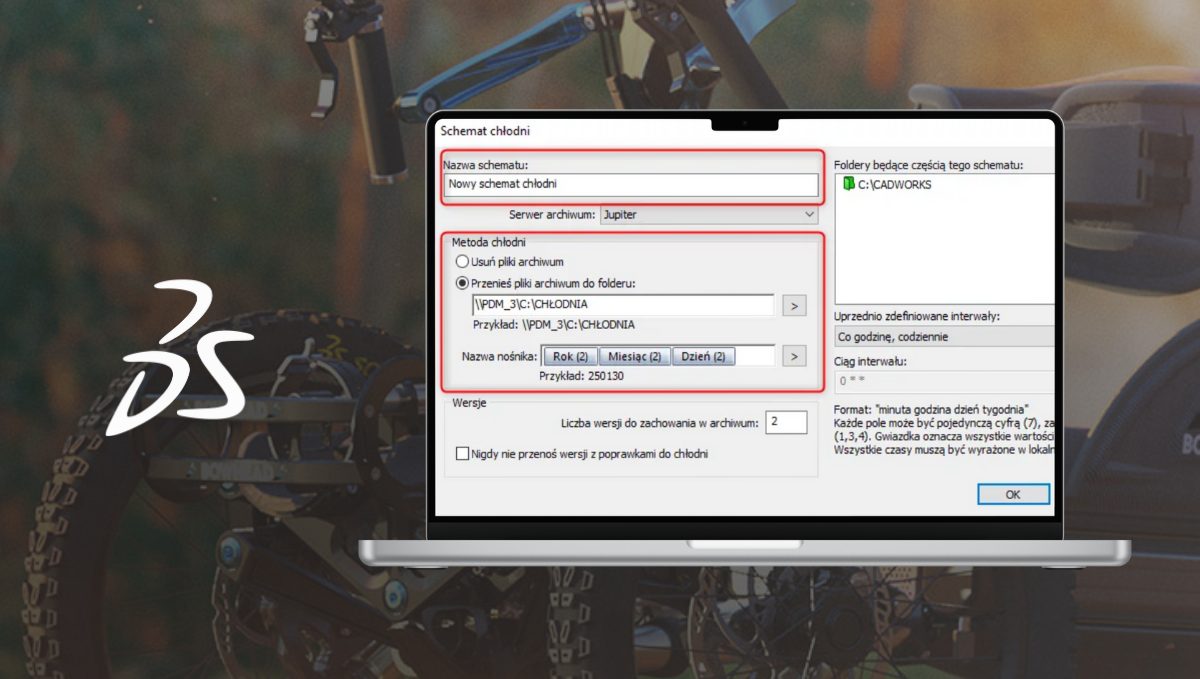Click the Liczba wersji do zachowania field
This screenshot has width=1200, height=679.
tap(786, 423)
